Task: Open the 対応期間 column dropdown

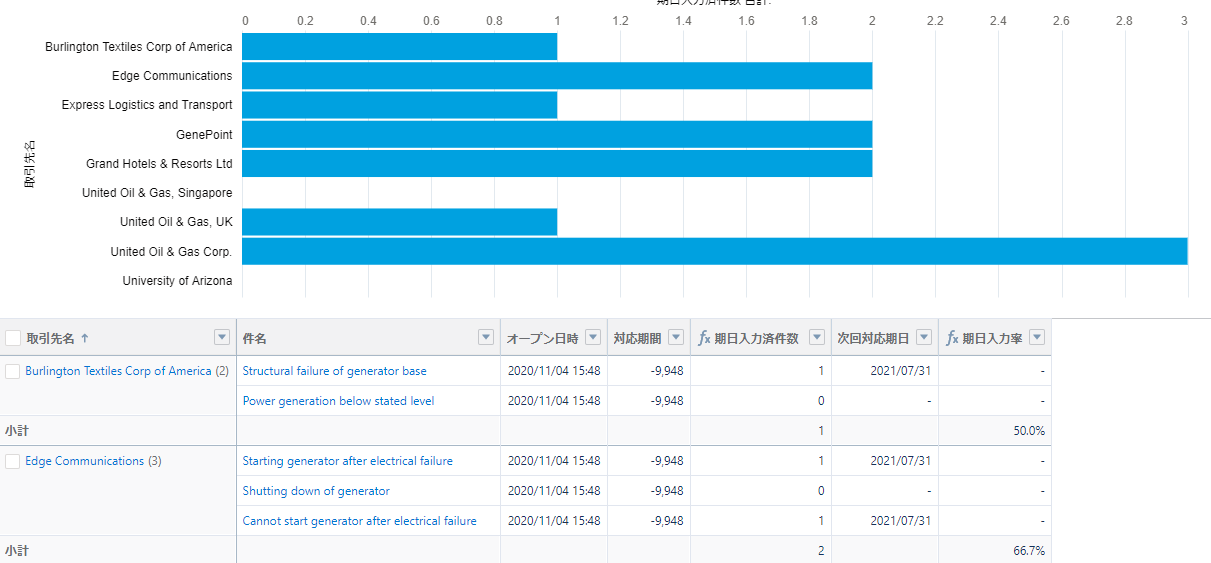Action: [x=676, y=337]
